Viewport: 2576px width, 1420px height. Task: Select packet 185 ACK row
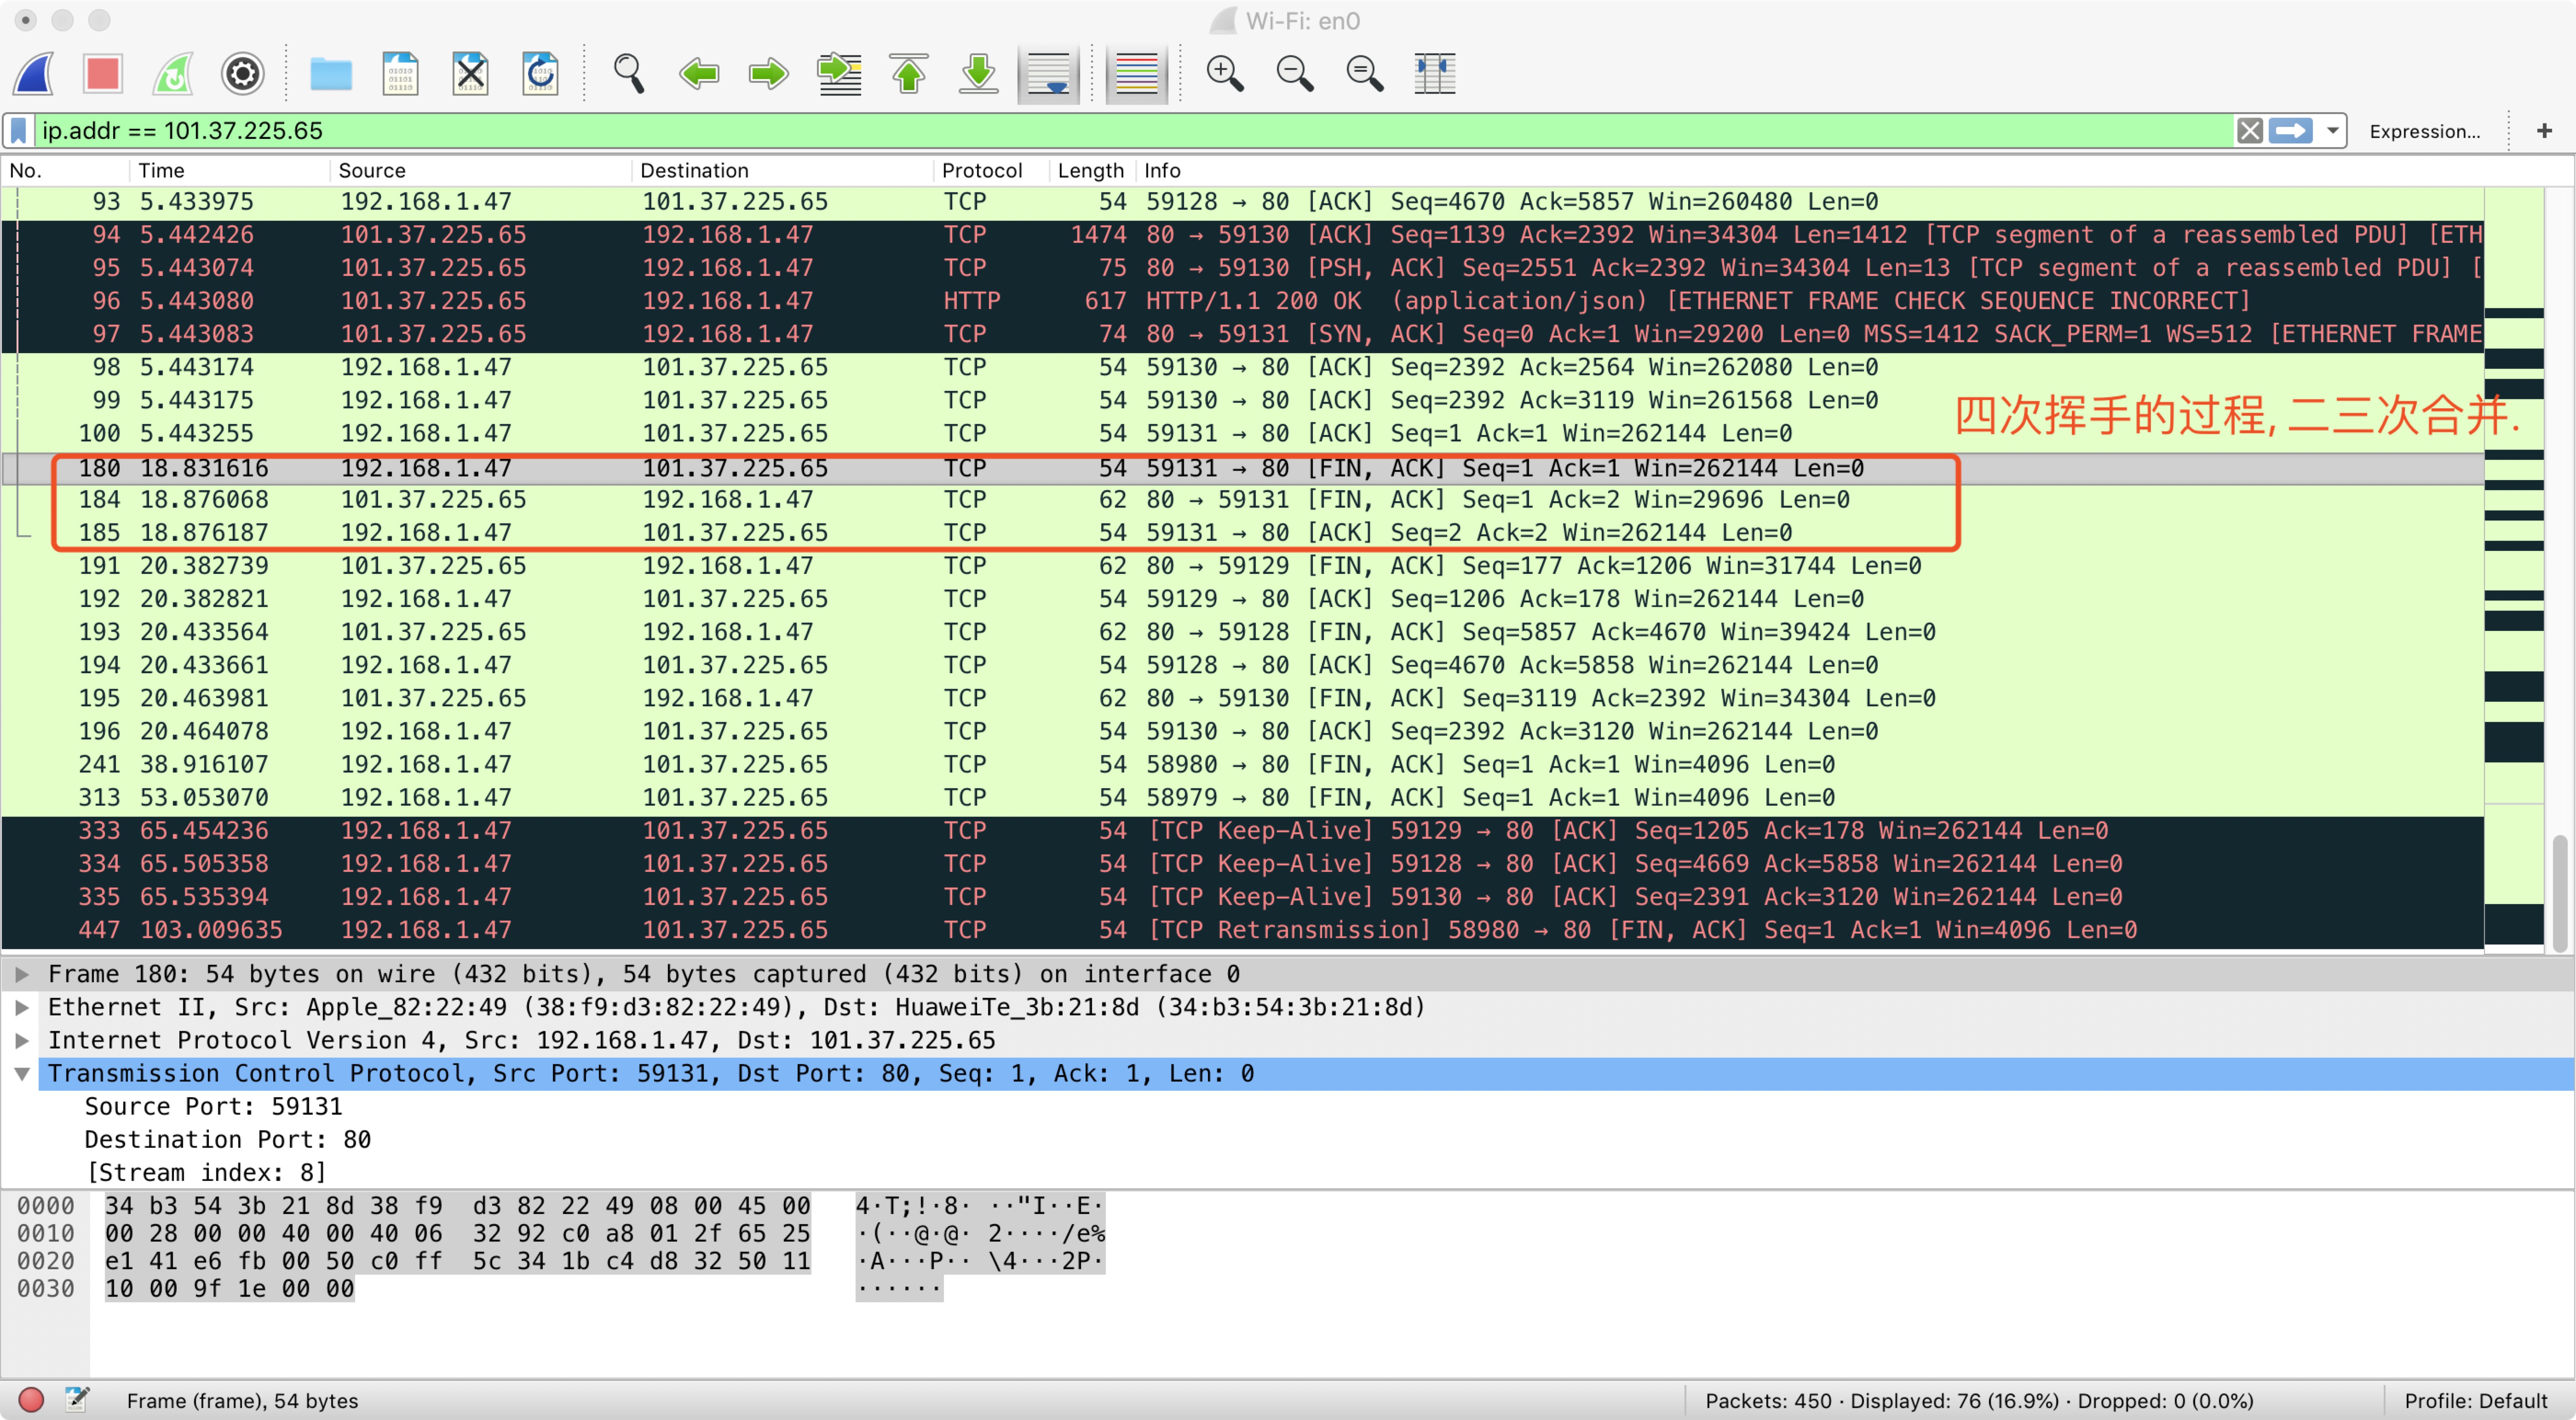pyautogui.click(x=1243, y=532)
